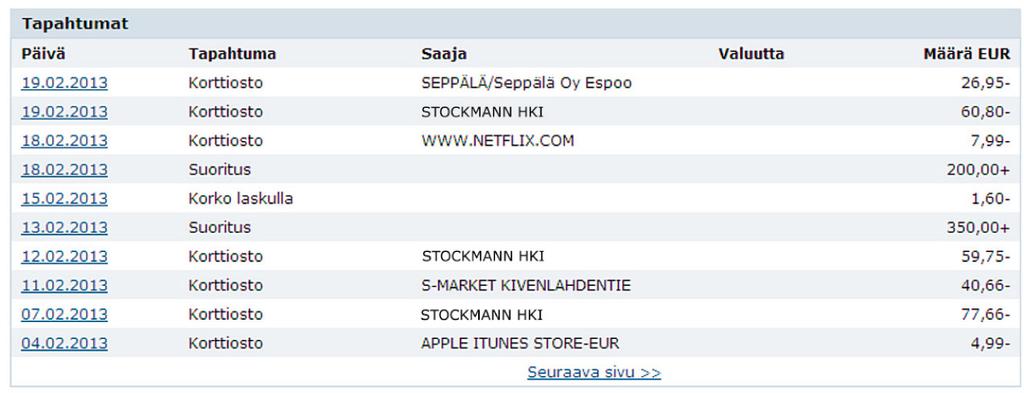Open the 19.02.2013 date link in the Stockmann 60,80 row

click(x=65, y=112)
